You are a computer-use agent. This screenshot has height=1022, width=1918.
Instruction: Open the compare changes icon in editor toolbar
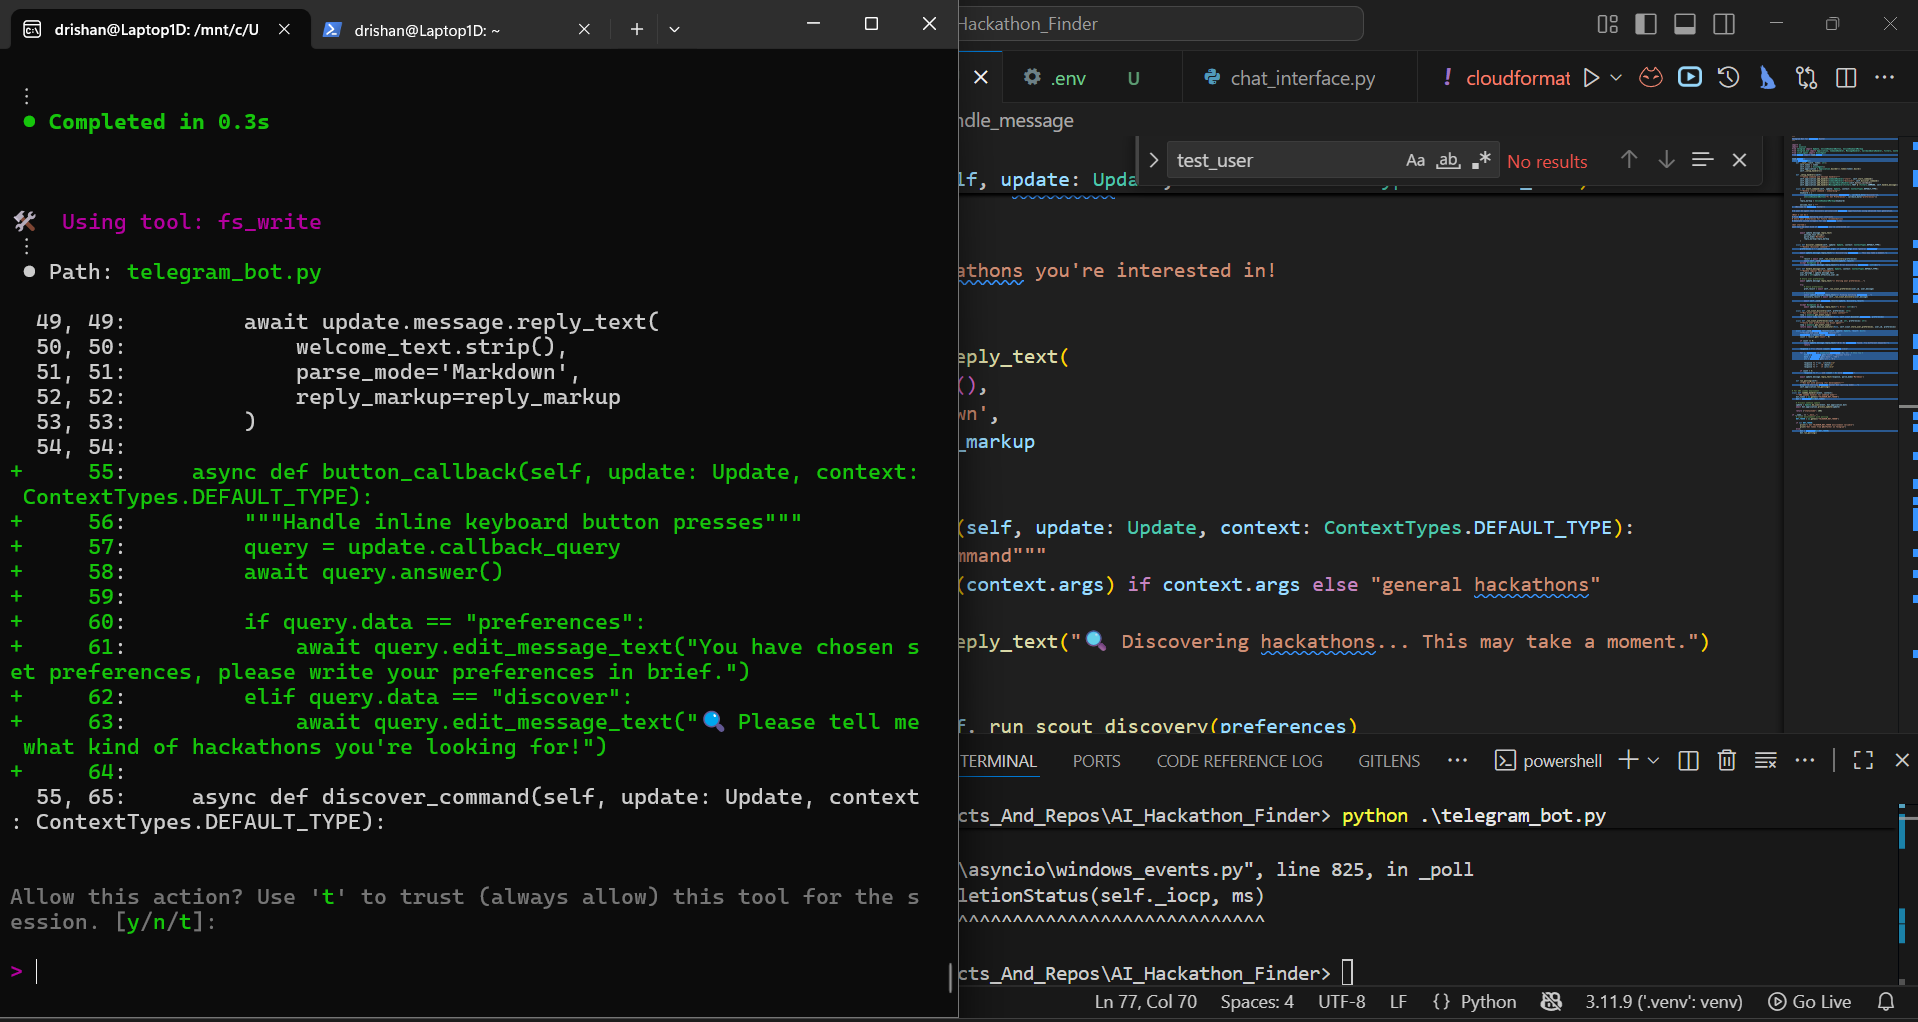pyautogui.click(x=1806, y=77)
